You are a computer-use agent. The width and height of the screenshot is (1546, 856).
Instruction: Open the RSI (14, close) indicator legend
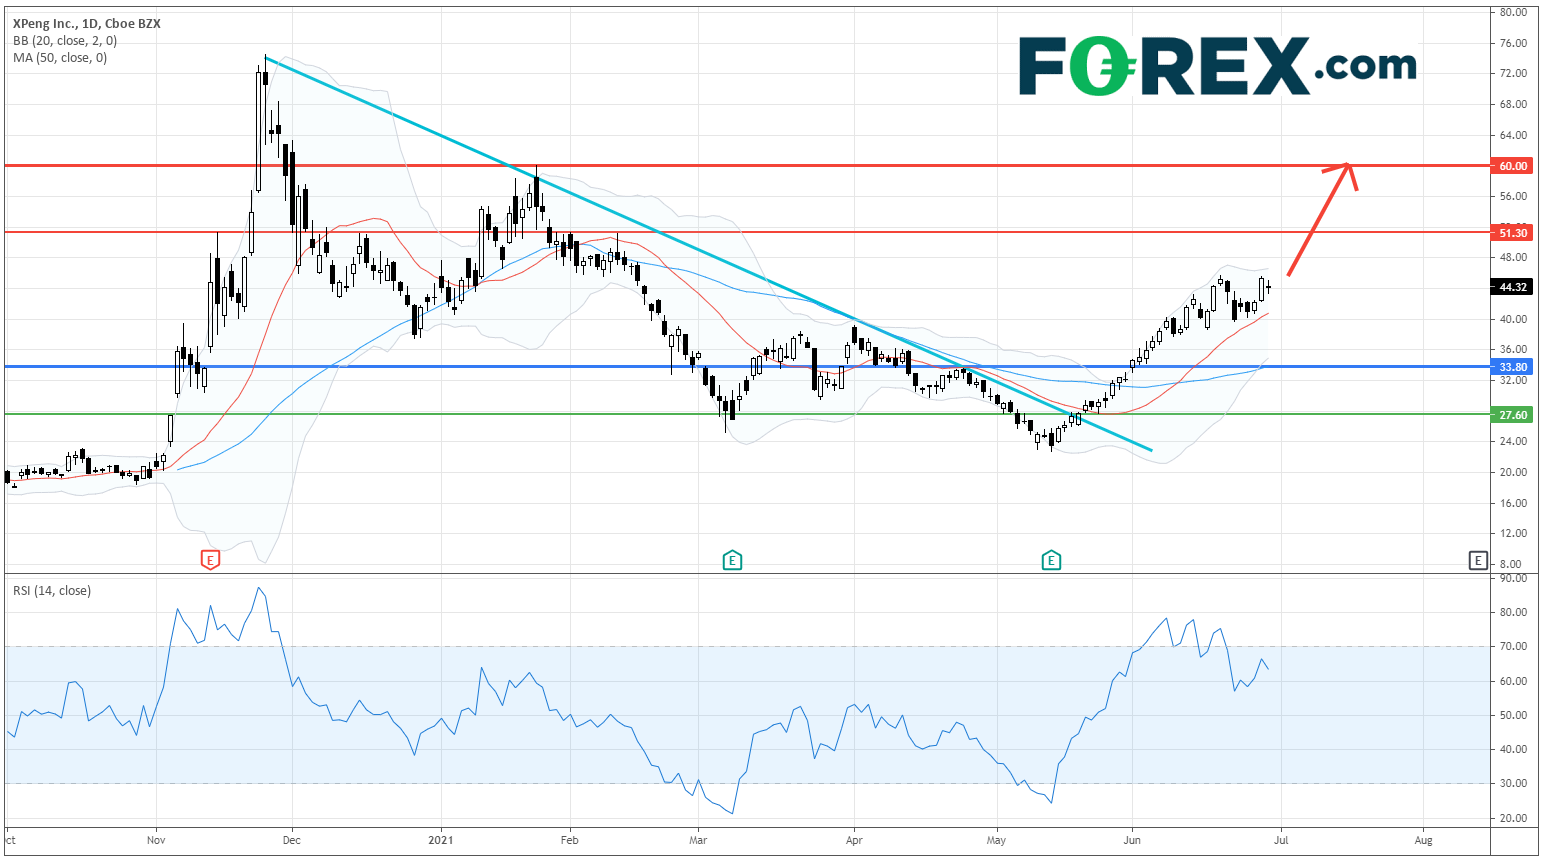[x=52, y=591]
